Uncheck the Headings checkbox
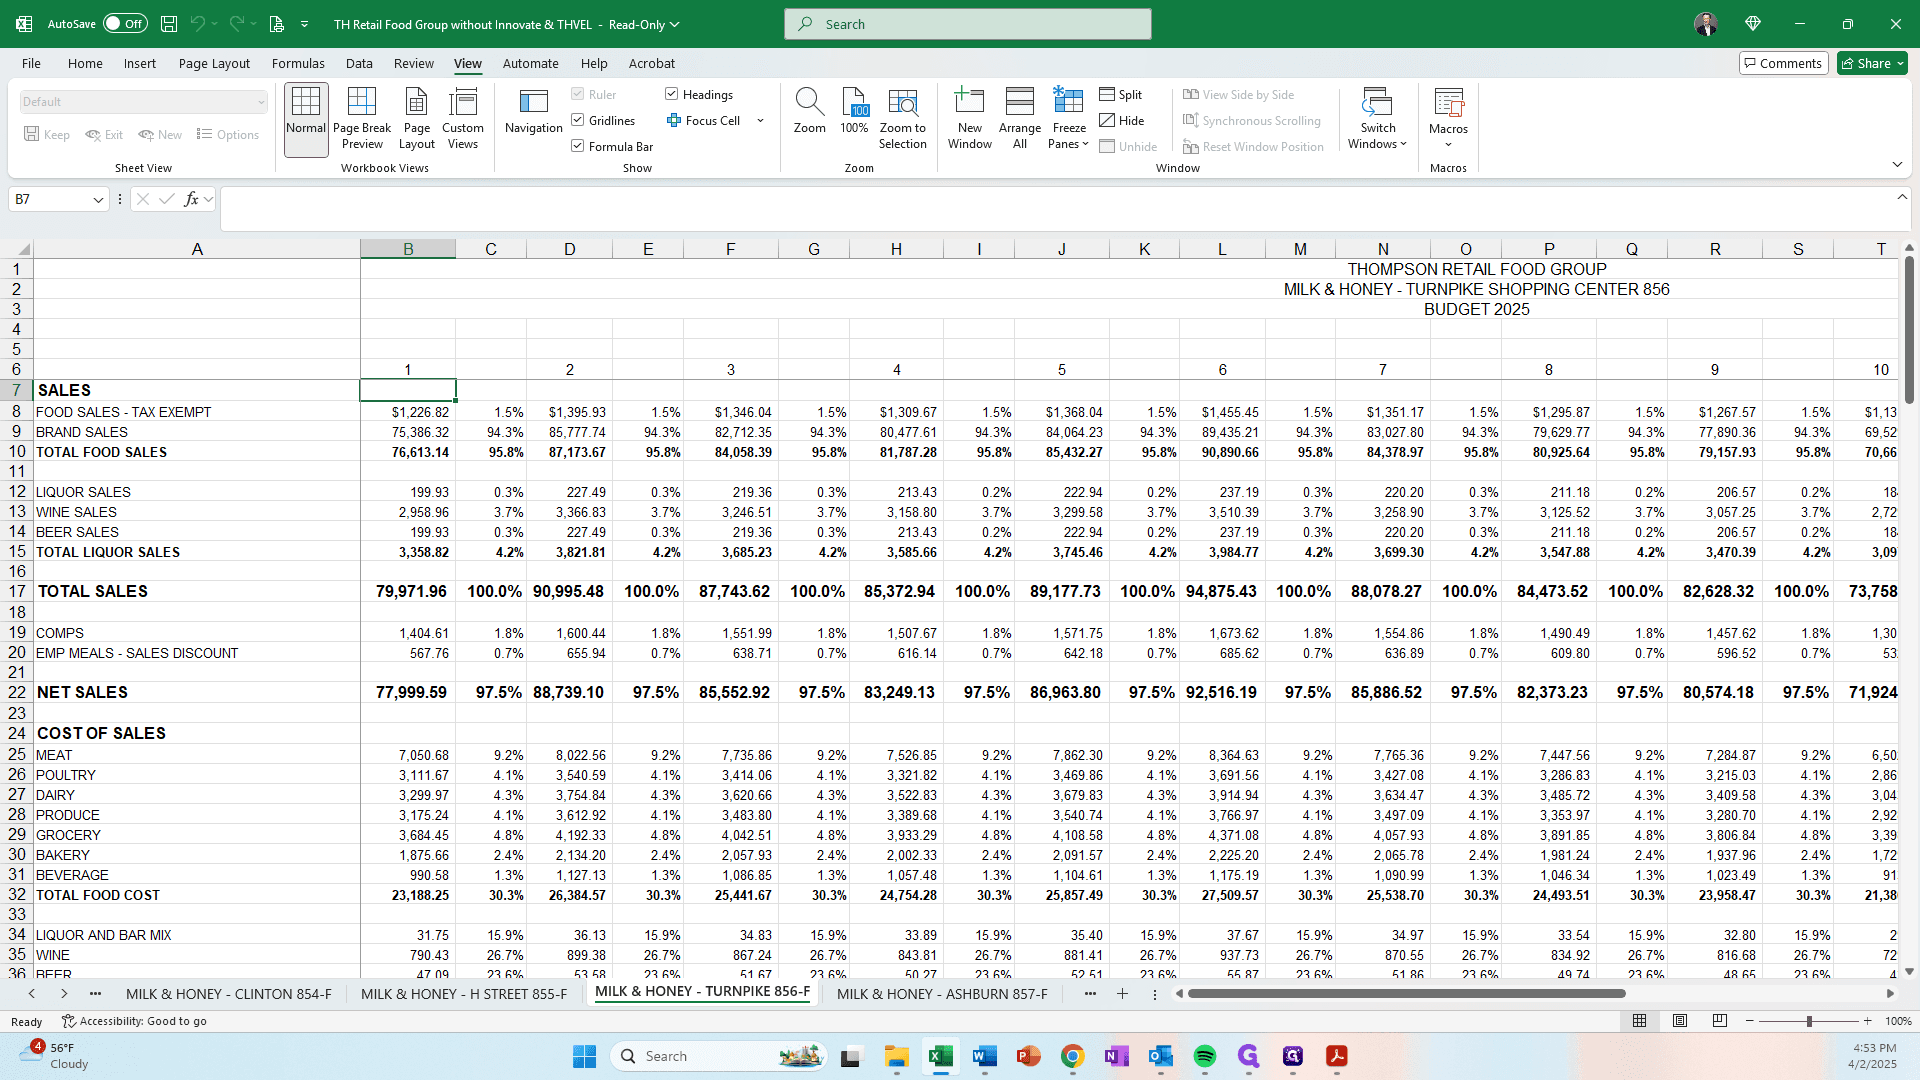This screenshot has width=1920, height=1080. [x=672, y=94]
